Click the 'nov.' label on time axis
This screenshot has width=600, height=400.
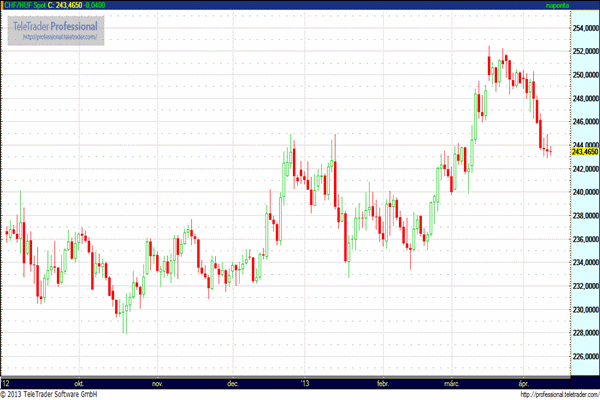tap(156, 383)
